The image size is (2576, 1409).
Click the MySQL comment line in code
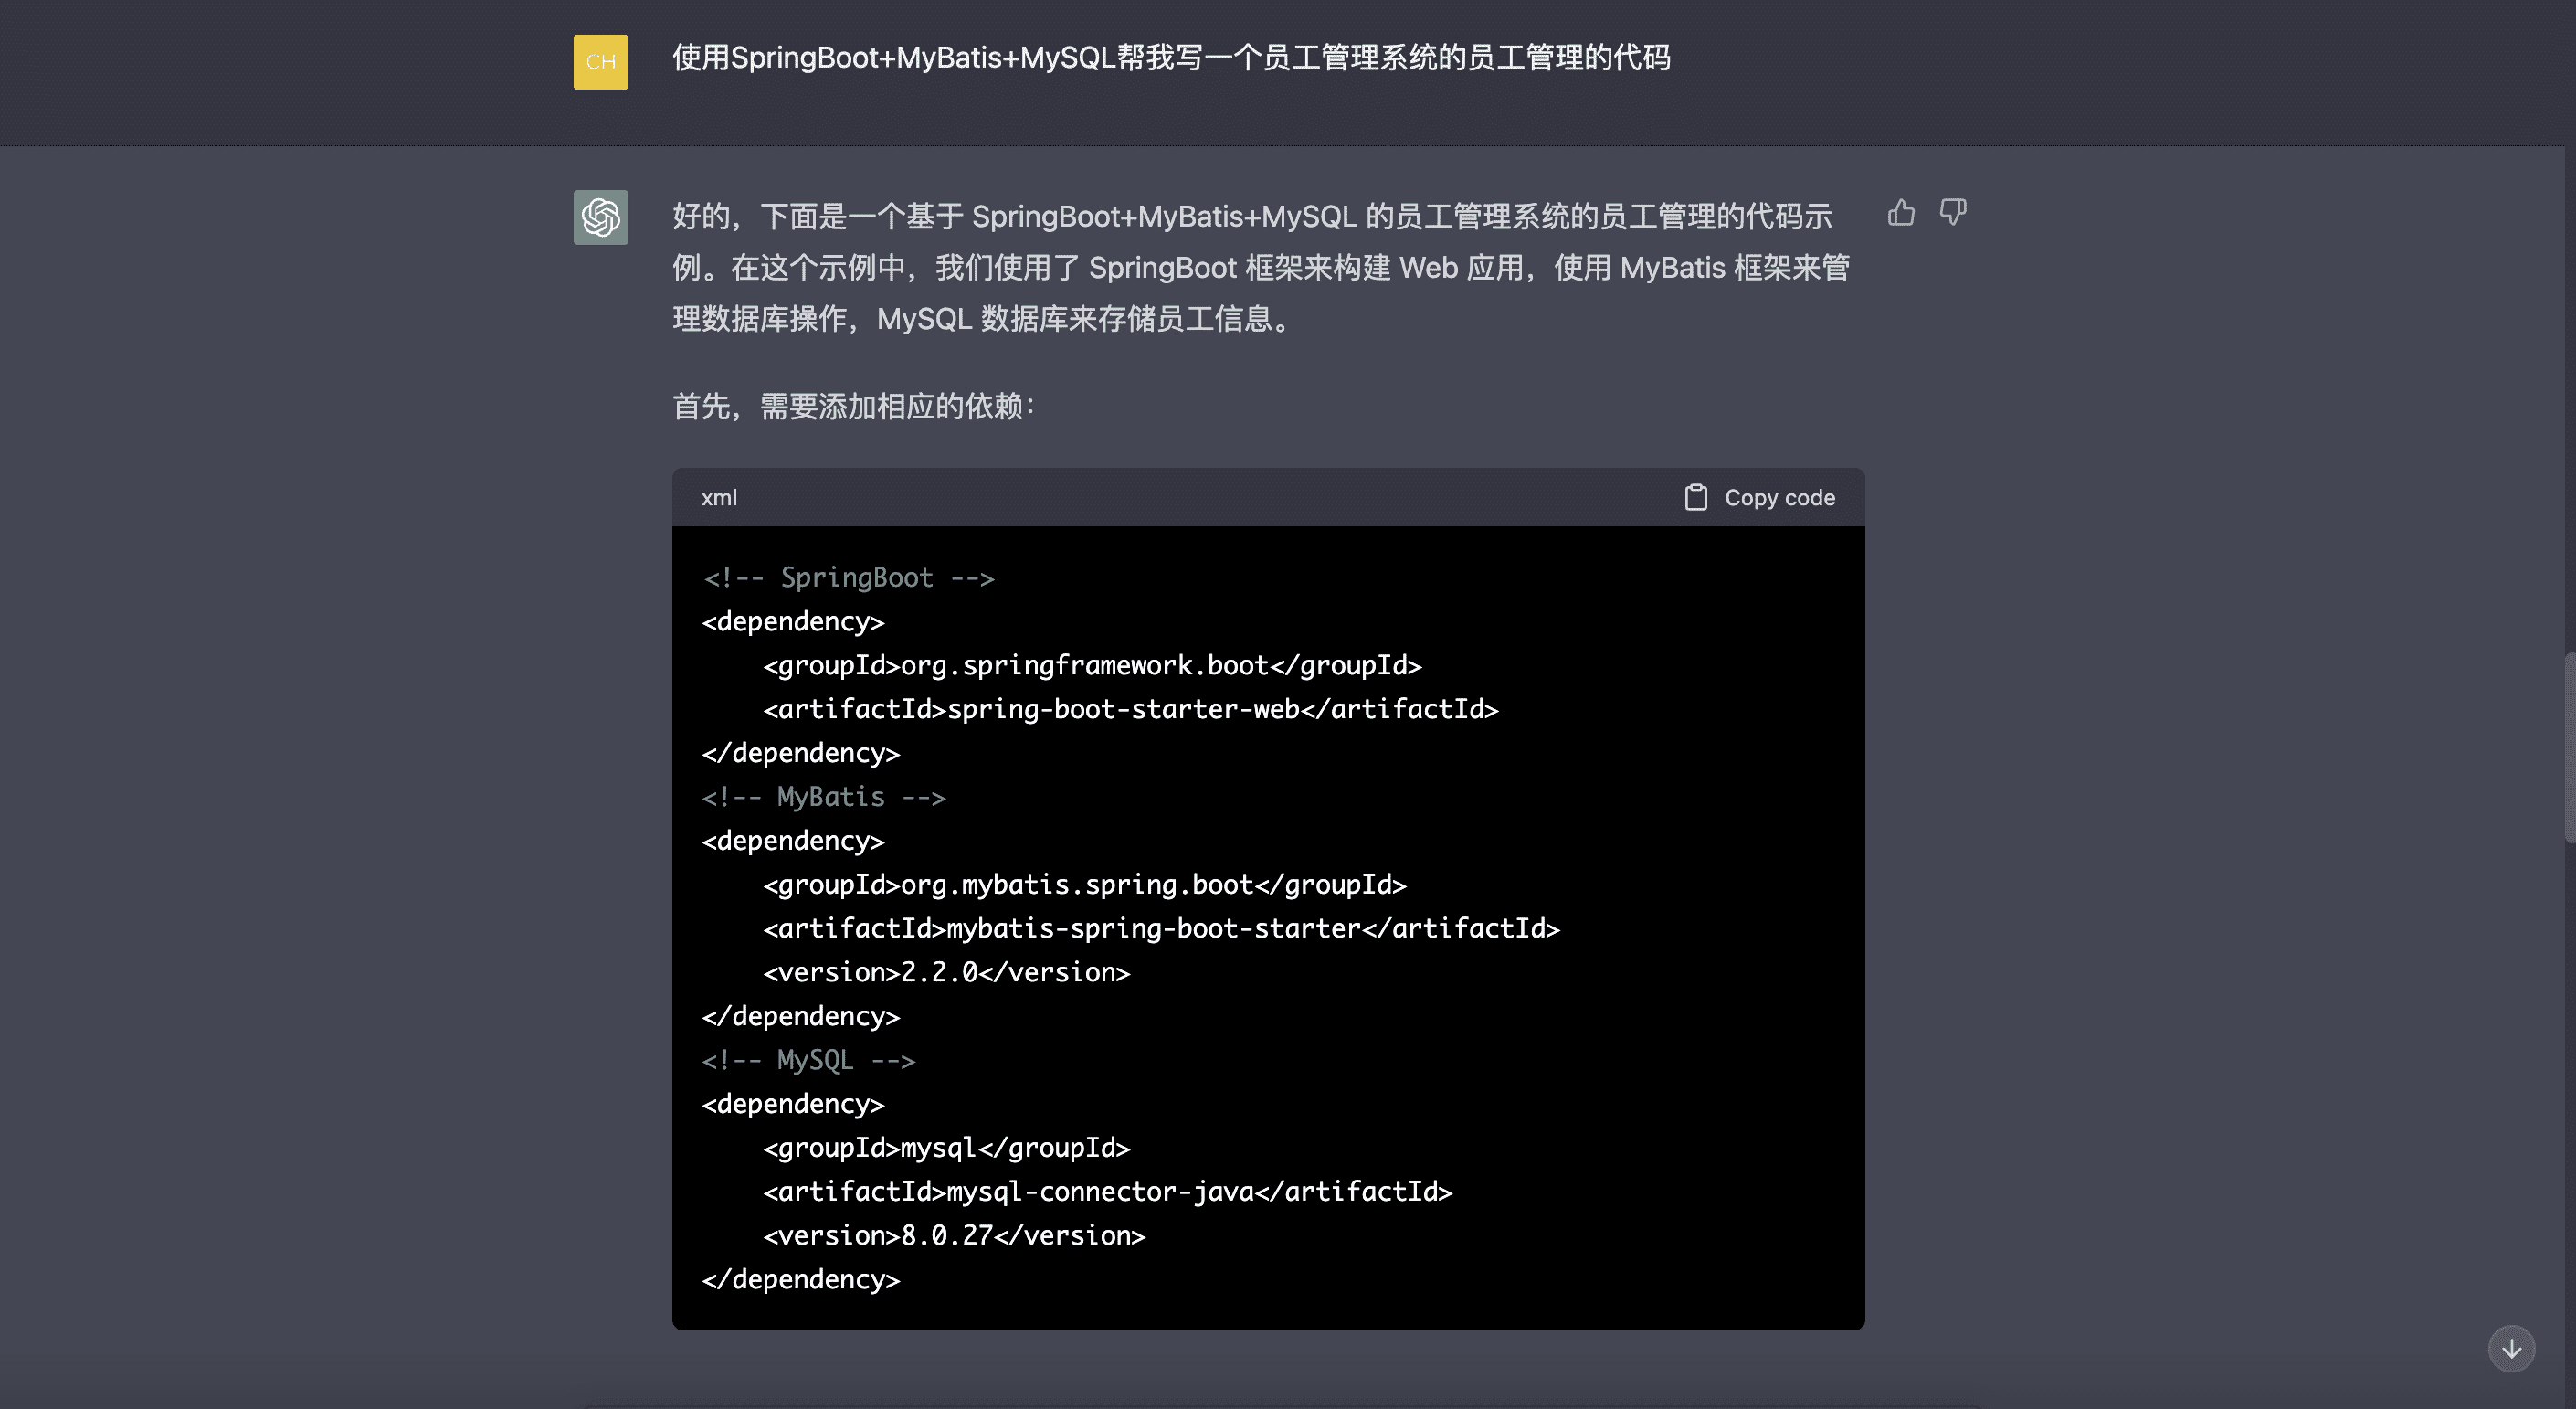(x=808, y=1060)
